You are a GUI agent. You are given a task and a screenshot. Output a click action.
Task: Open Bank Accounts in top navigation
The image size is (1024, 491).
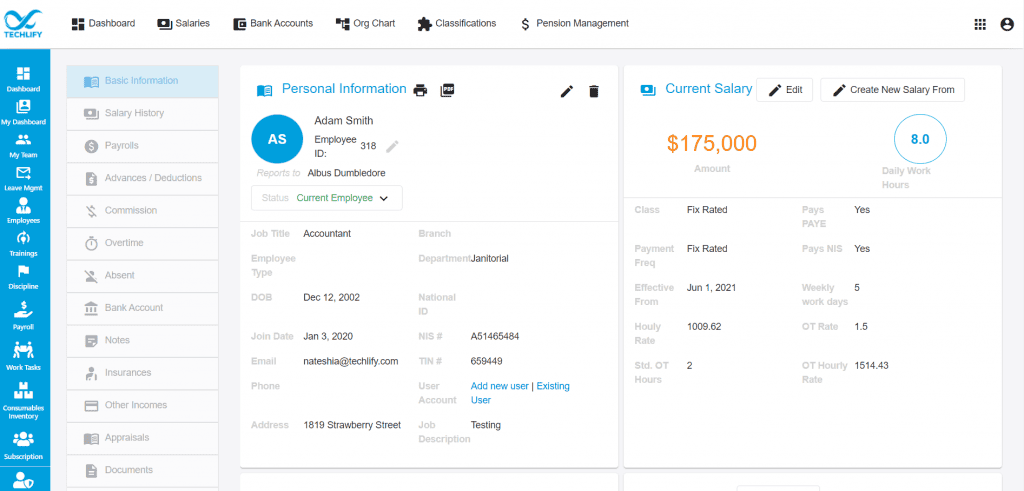tap(273, 24)
